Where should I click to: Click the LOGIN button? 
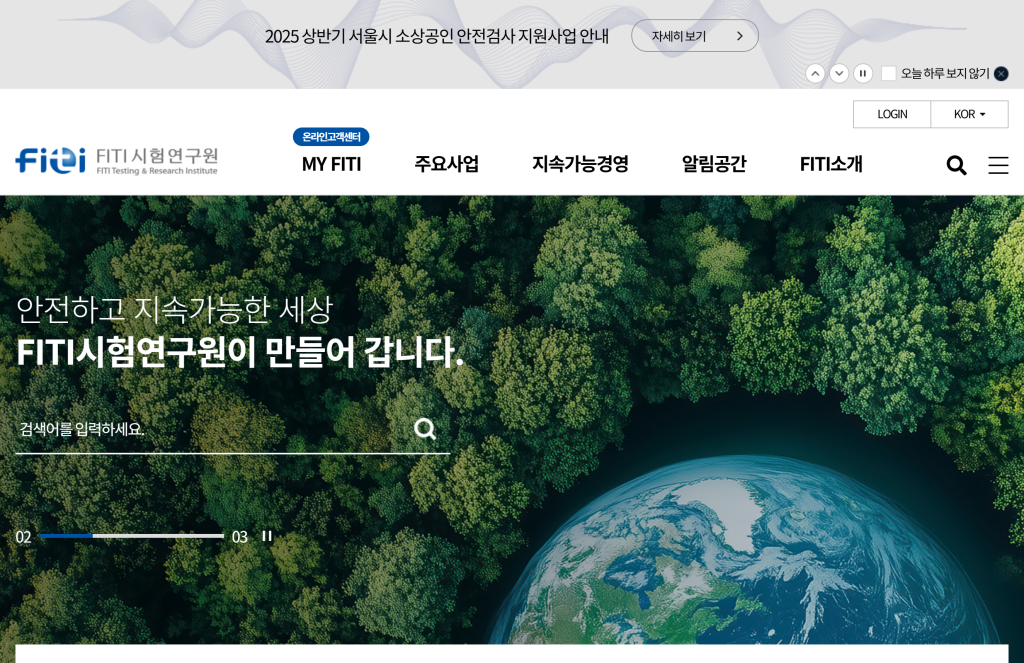[x=892, y=114]
